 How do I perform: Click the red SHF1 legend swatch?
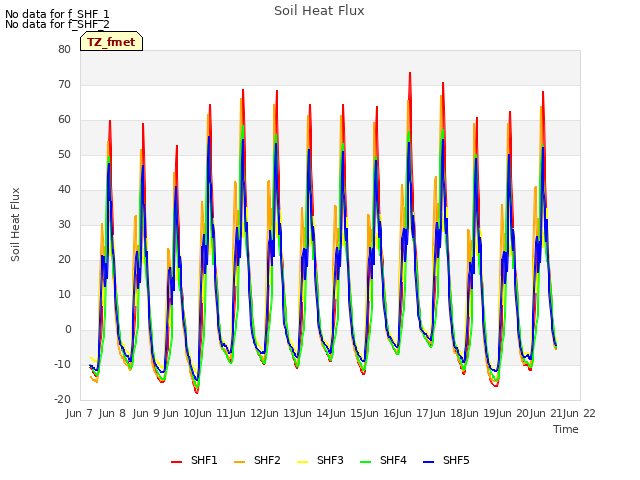tap(176, 462)
